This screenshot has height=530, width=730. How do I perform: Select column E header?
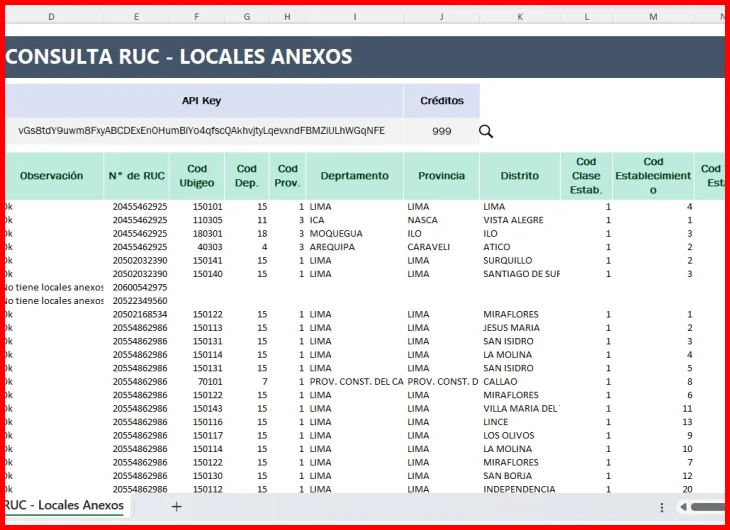coord(136,17)
